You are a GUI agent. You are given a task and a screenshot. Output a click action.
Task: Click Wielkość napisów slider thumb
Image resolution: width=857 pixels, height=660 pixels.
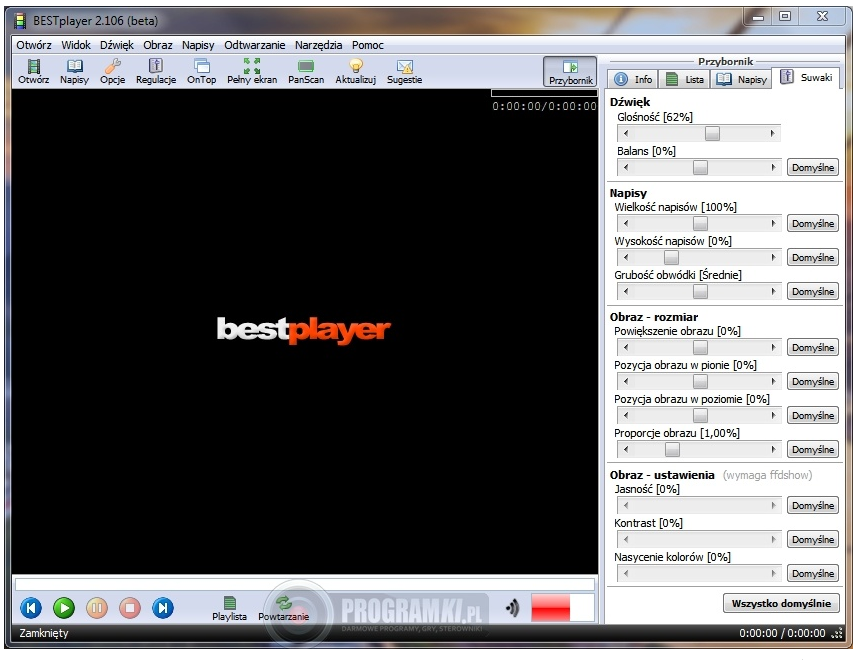pyautogui.click(x=700, y=223)
